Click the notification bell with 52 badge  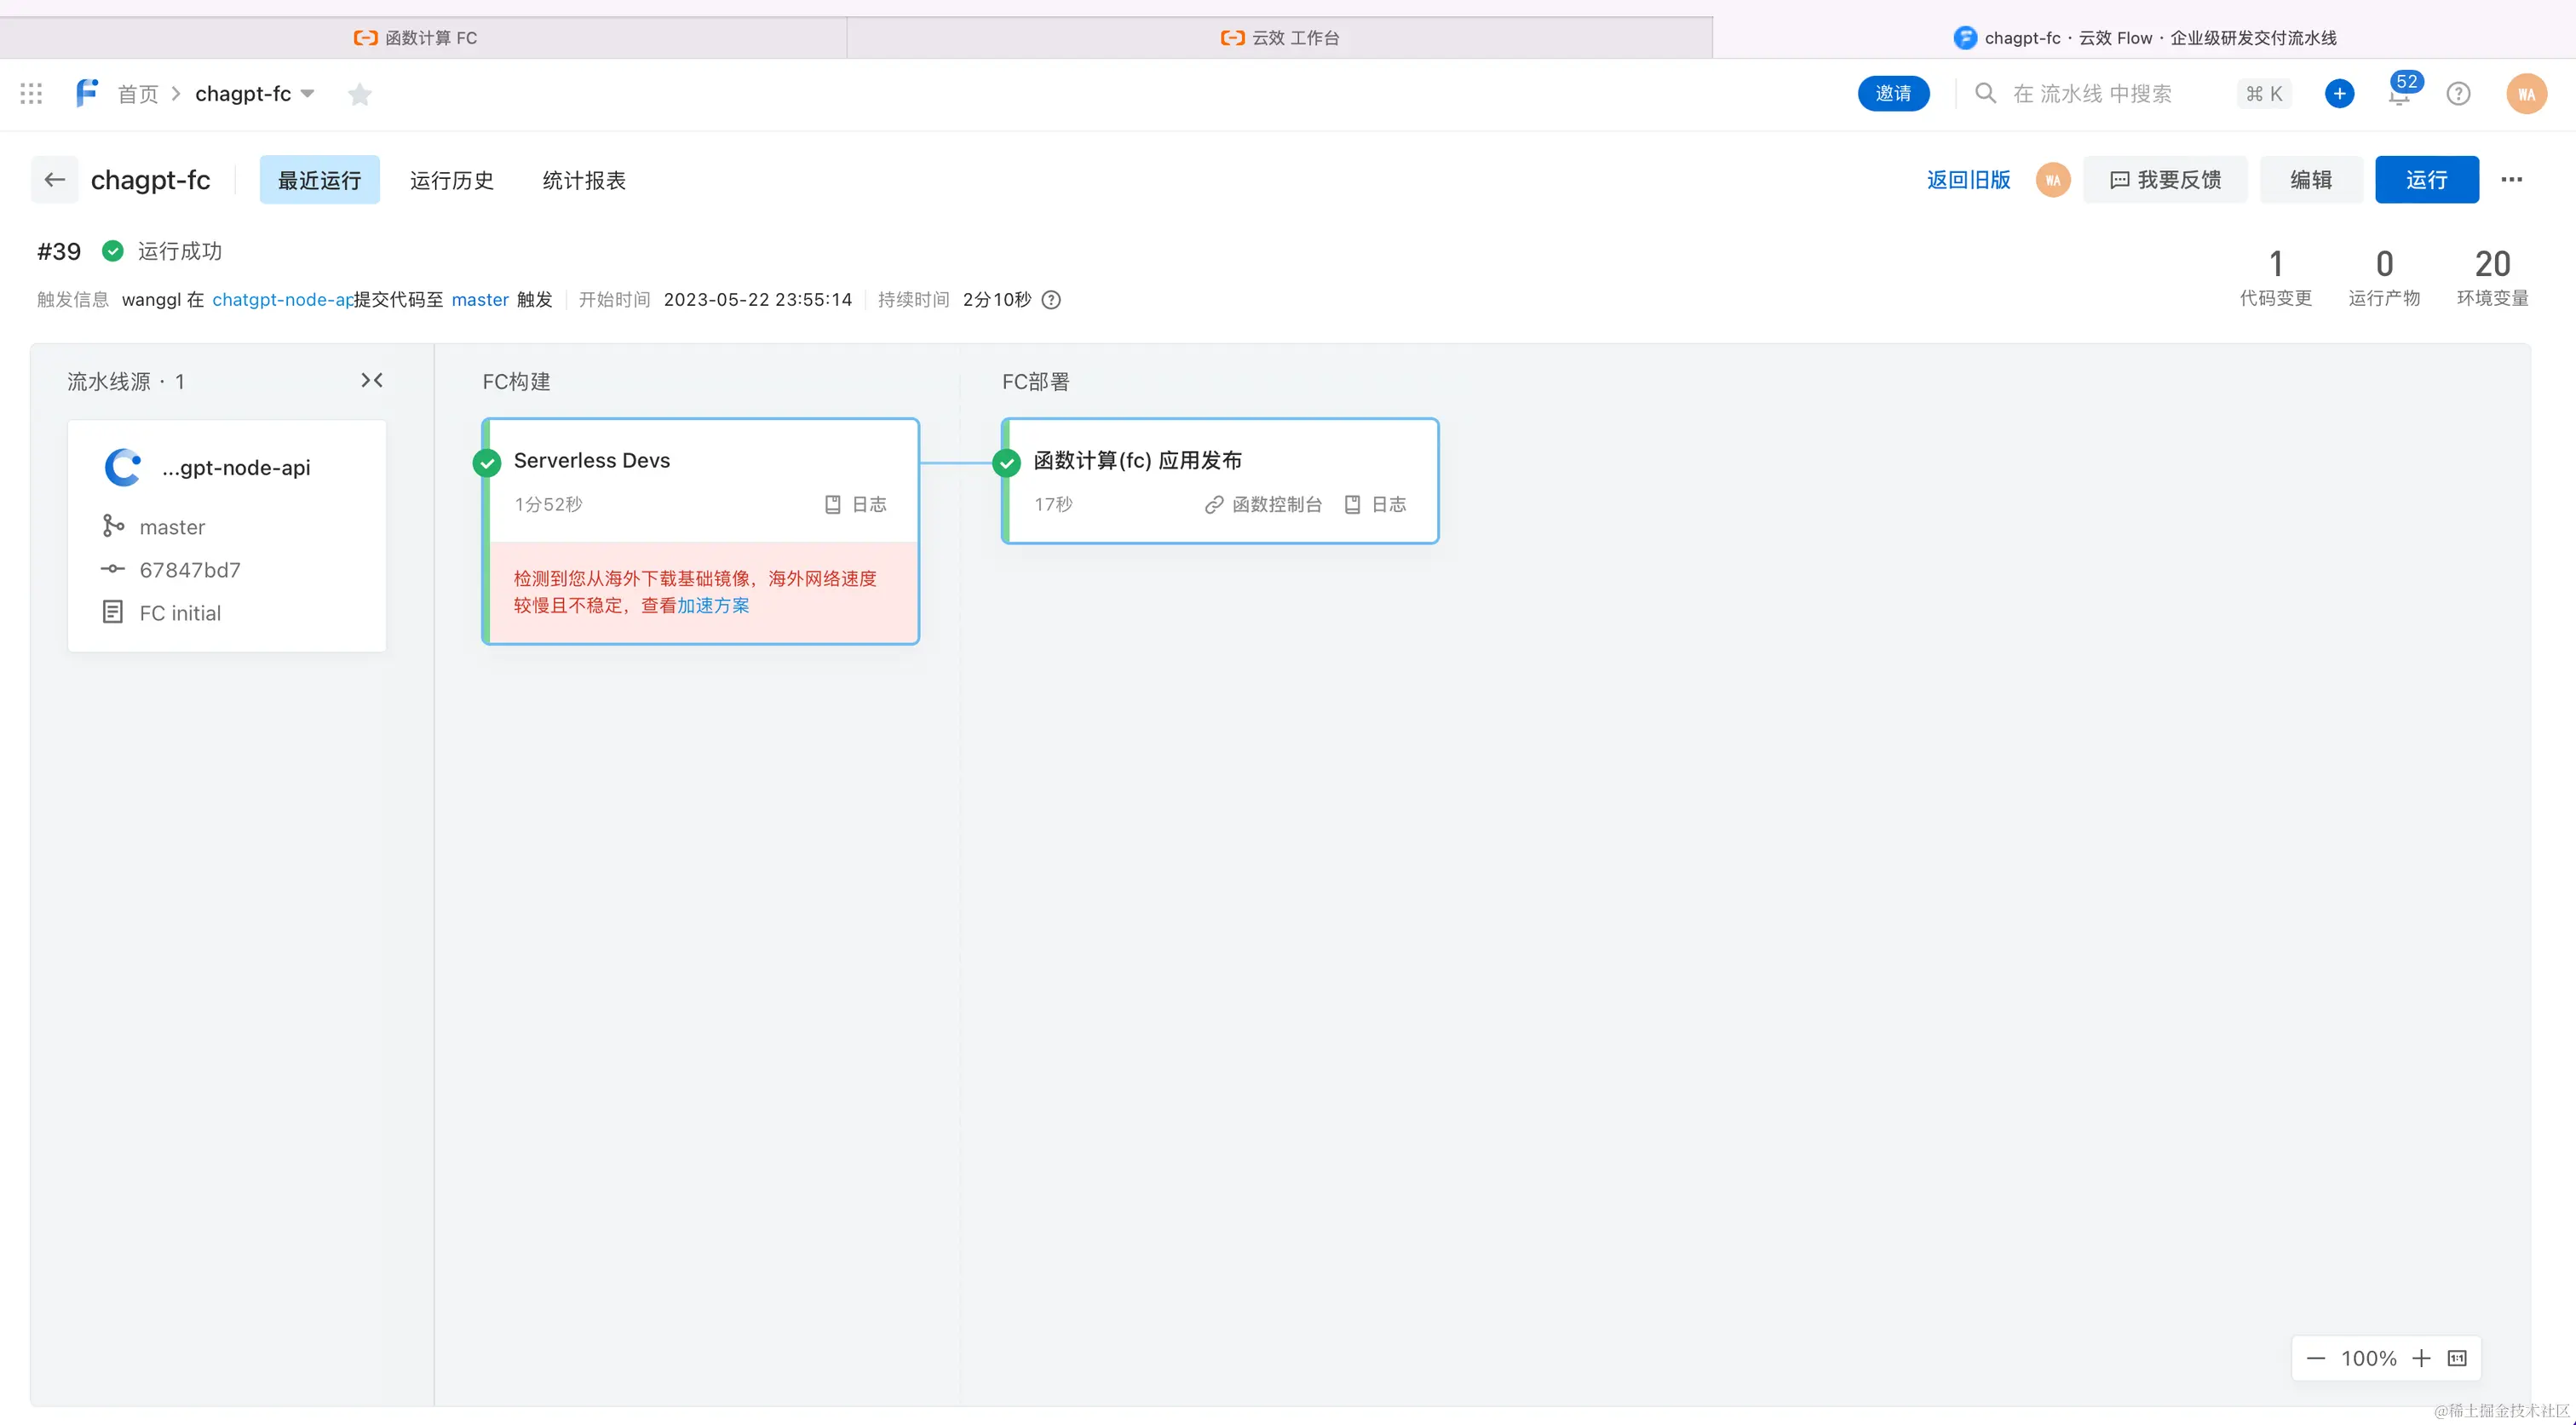click(x=2399, y=95)
